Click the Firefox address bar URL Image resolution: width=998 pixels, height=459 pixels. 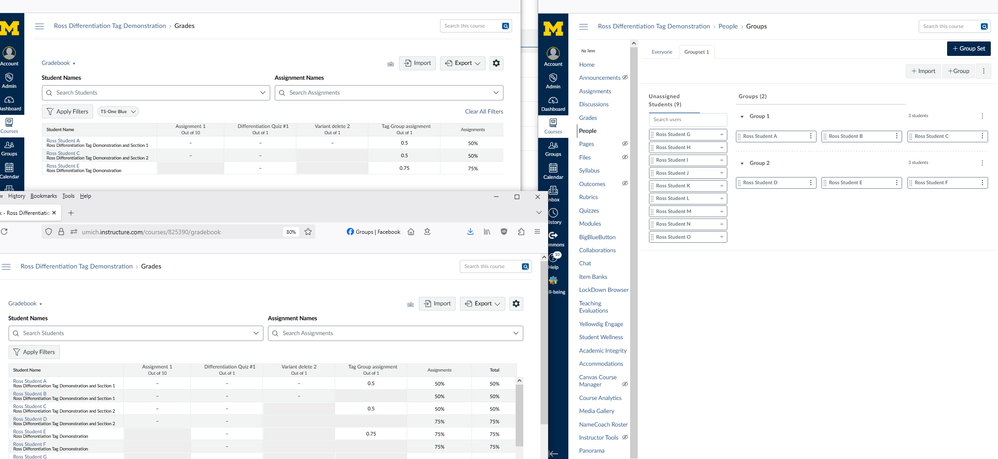point(151,232)
